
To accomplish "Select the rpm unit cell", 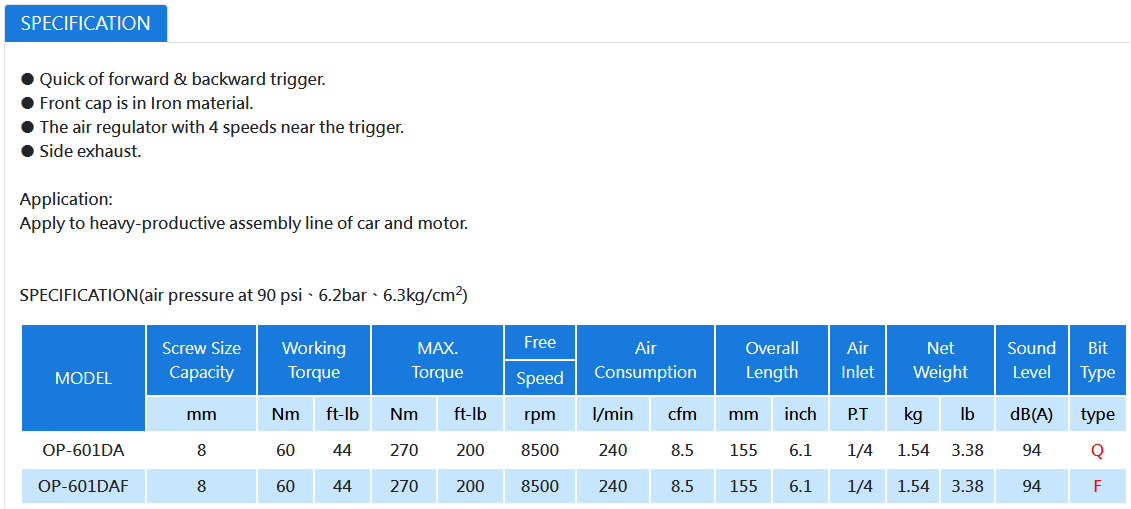I will click(x=540, y=414).
